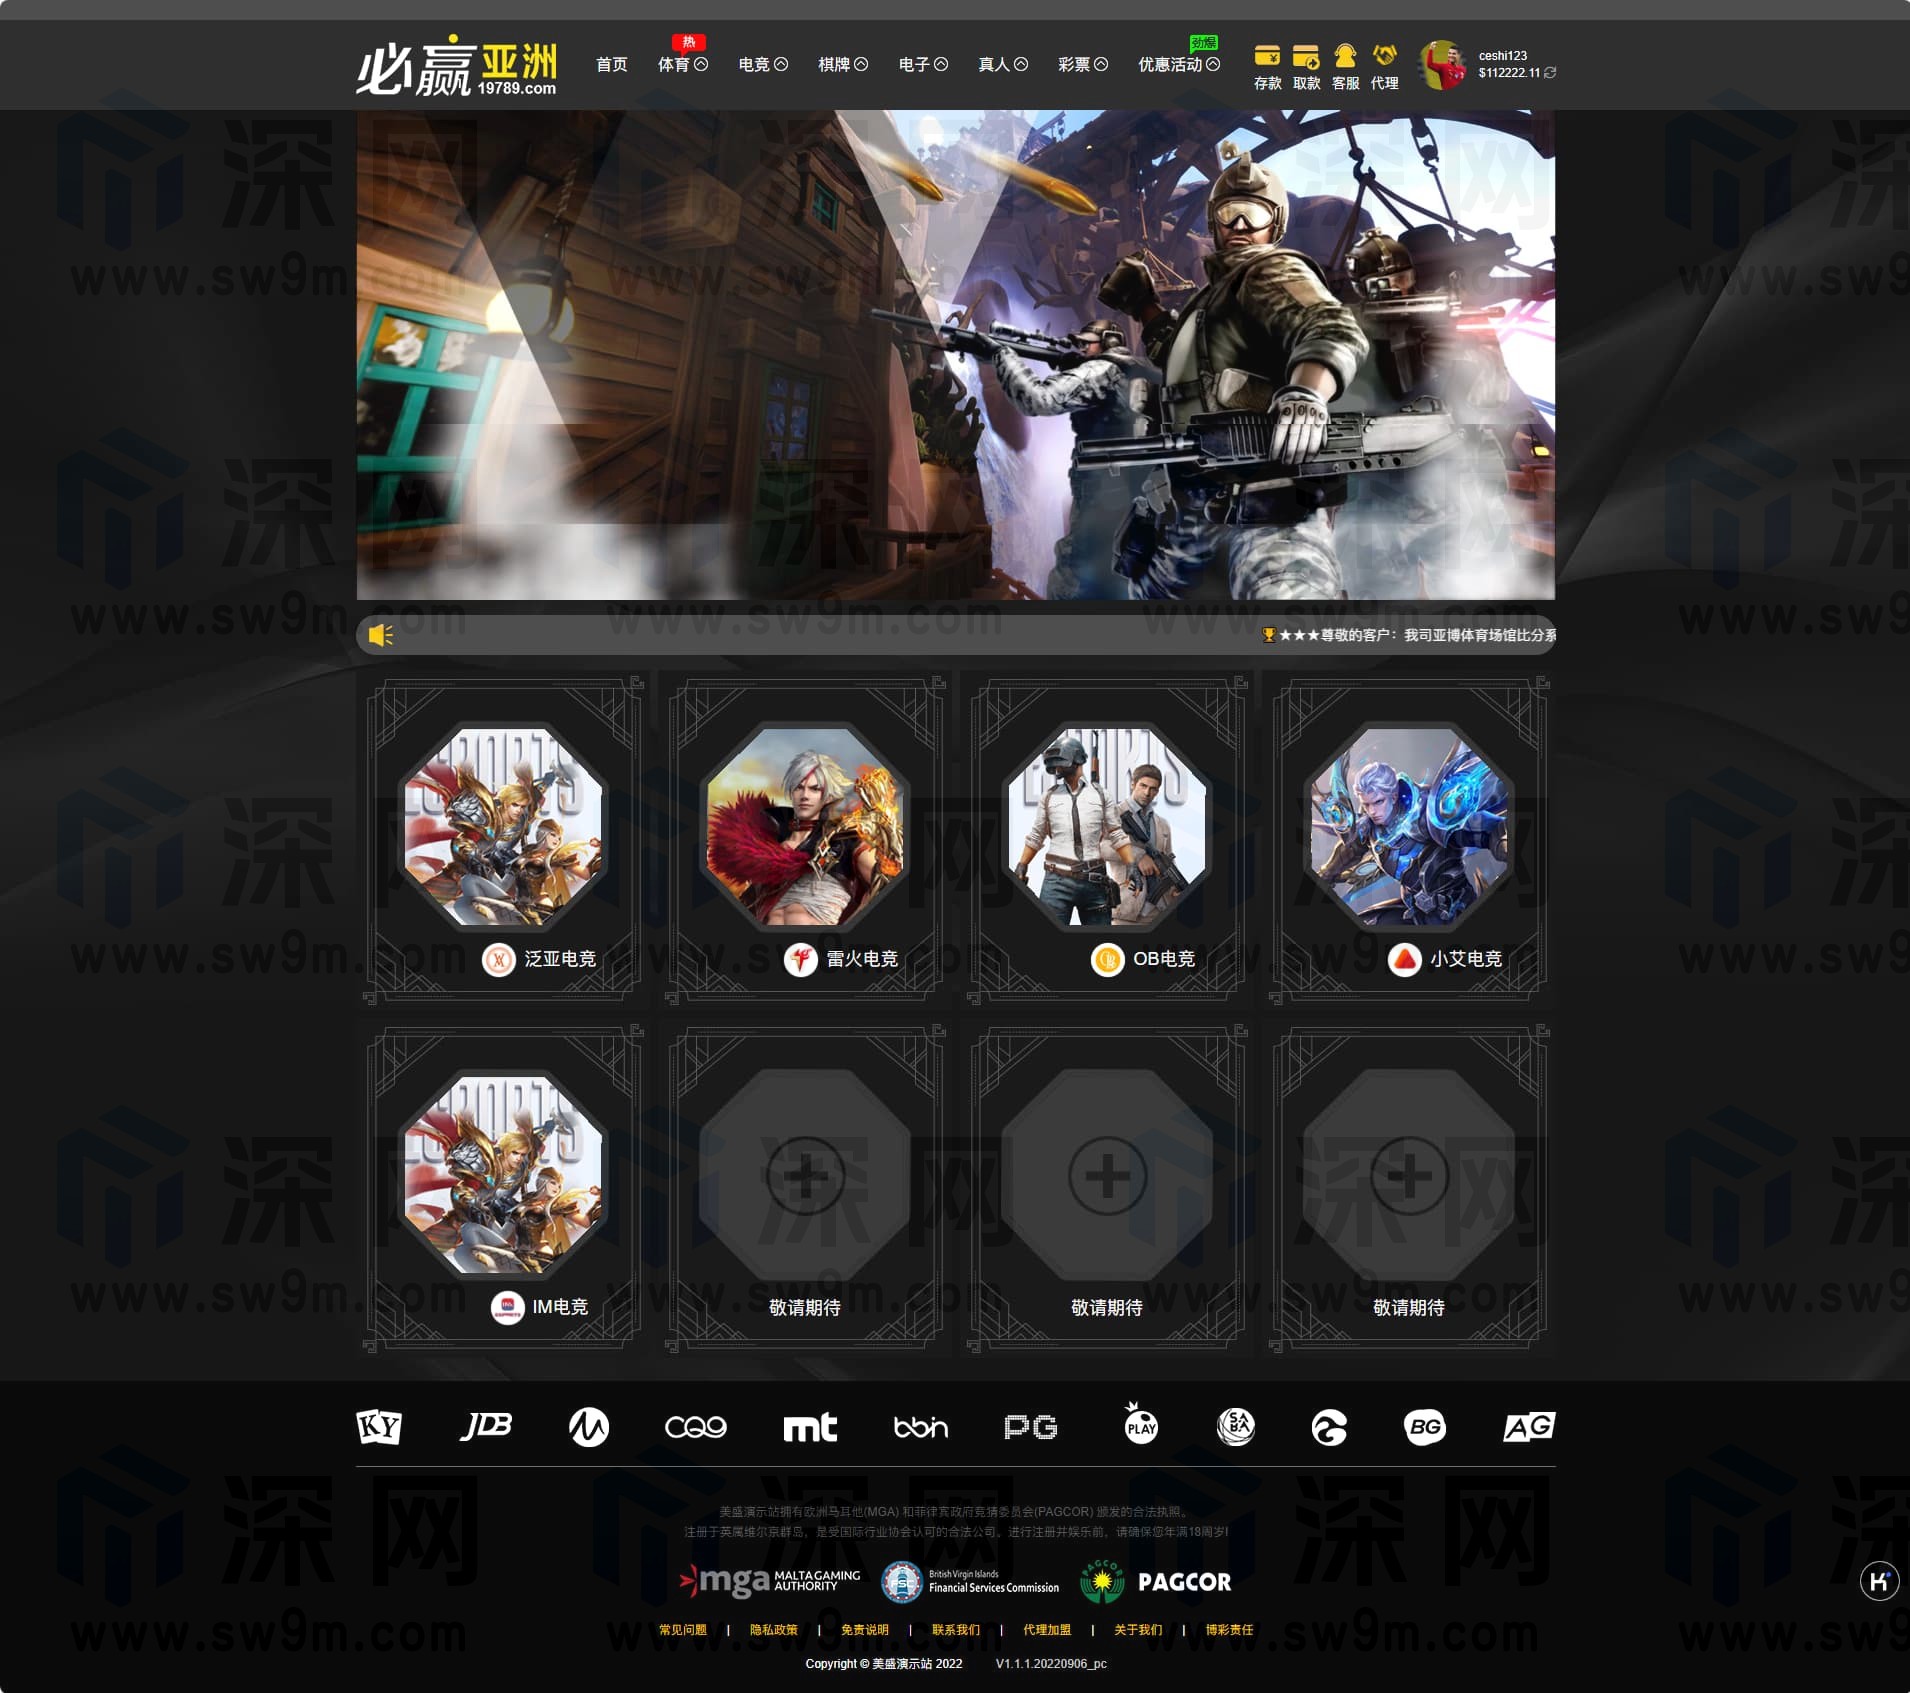Open the 彩票 lottery menu
Image resolution: width=1910 pixels, height=1693 pixels.
1082,65
